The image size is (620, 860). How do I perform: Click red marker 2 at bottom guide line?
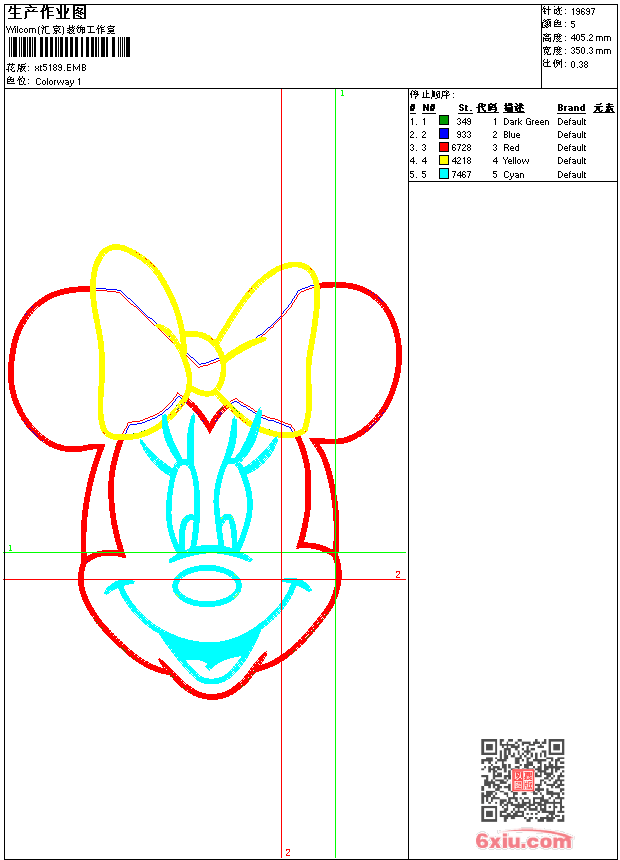coord(288,852)
